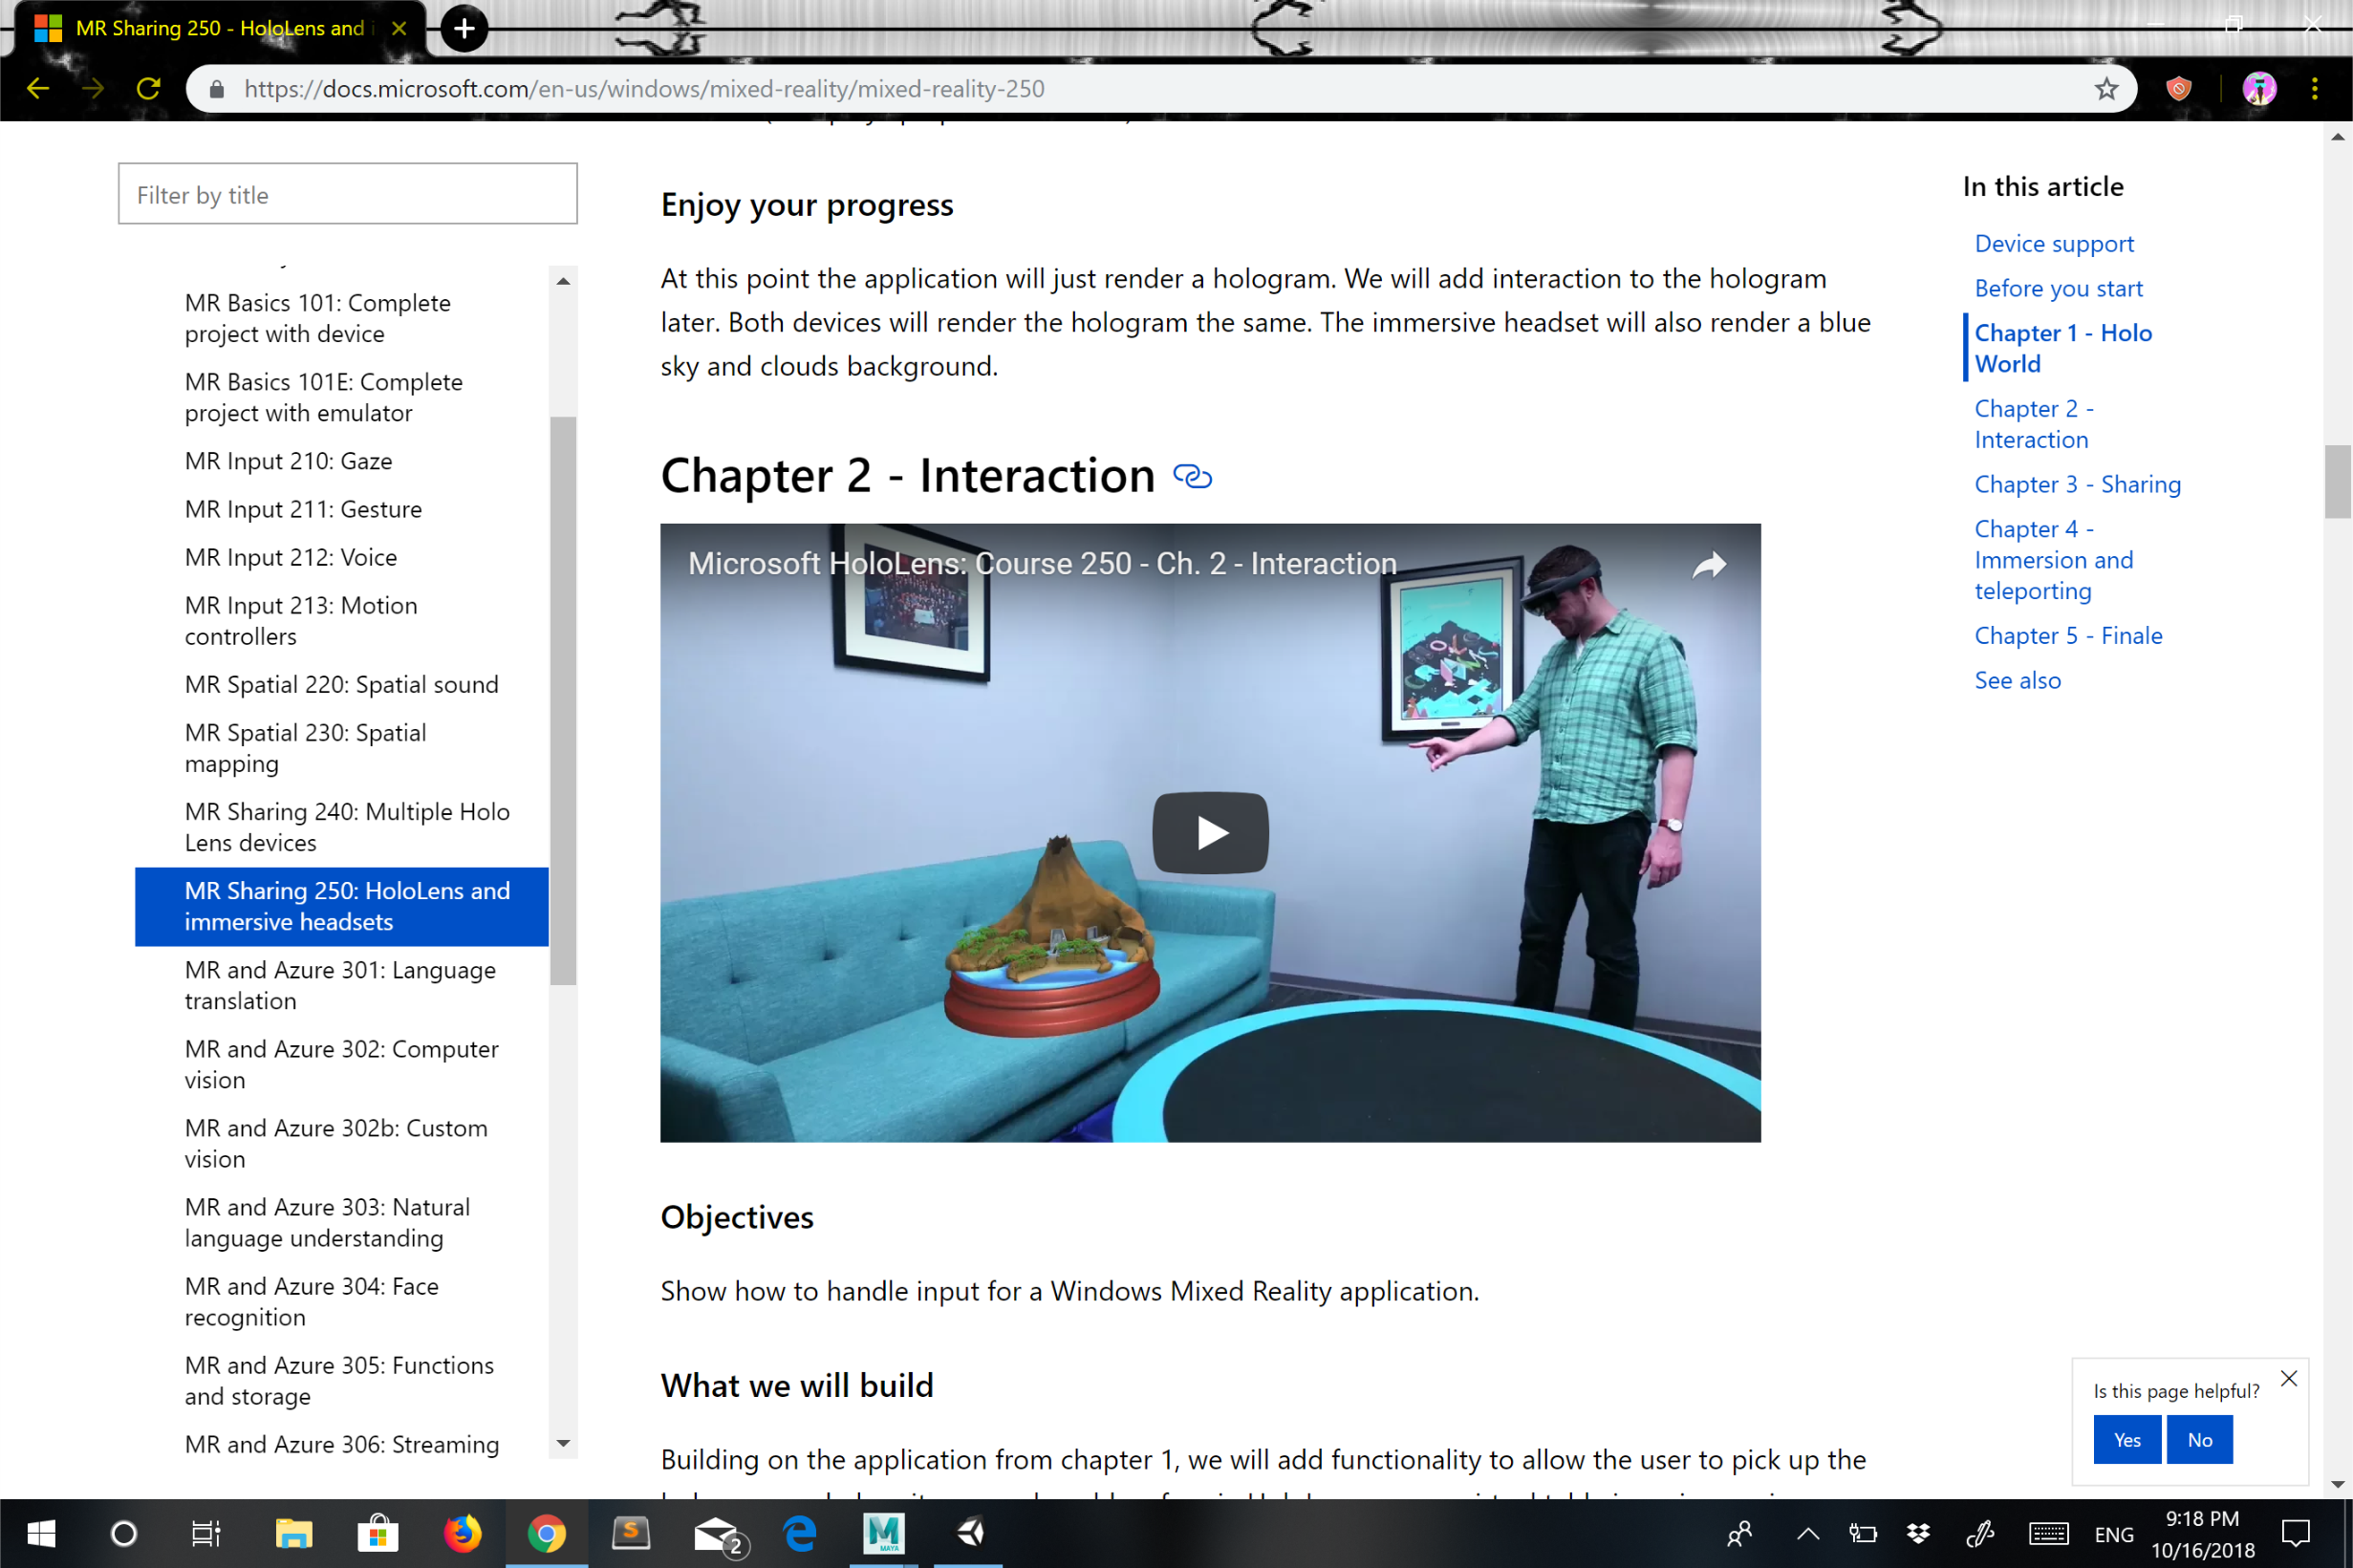Screen dimensions: 2353x1568
Task: Show hidden system tray icons
Action: (1808, 1533)
